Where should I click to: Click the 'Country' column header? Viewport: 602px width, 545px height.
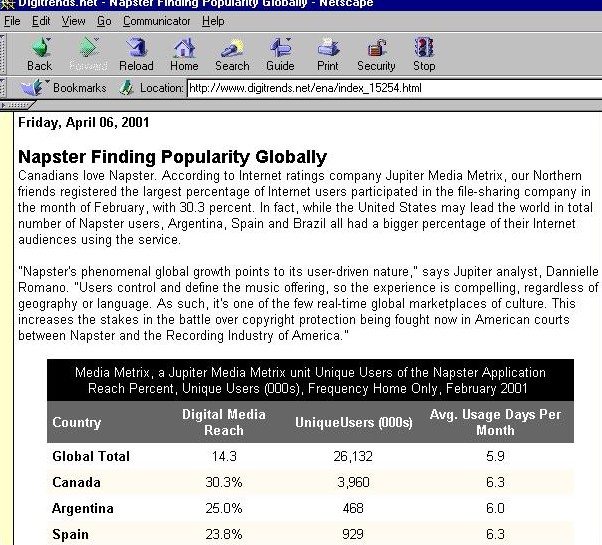point(77,422)
